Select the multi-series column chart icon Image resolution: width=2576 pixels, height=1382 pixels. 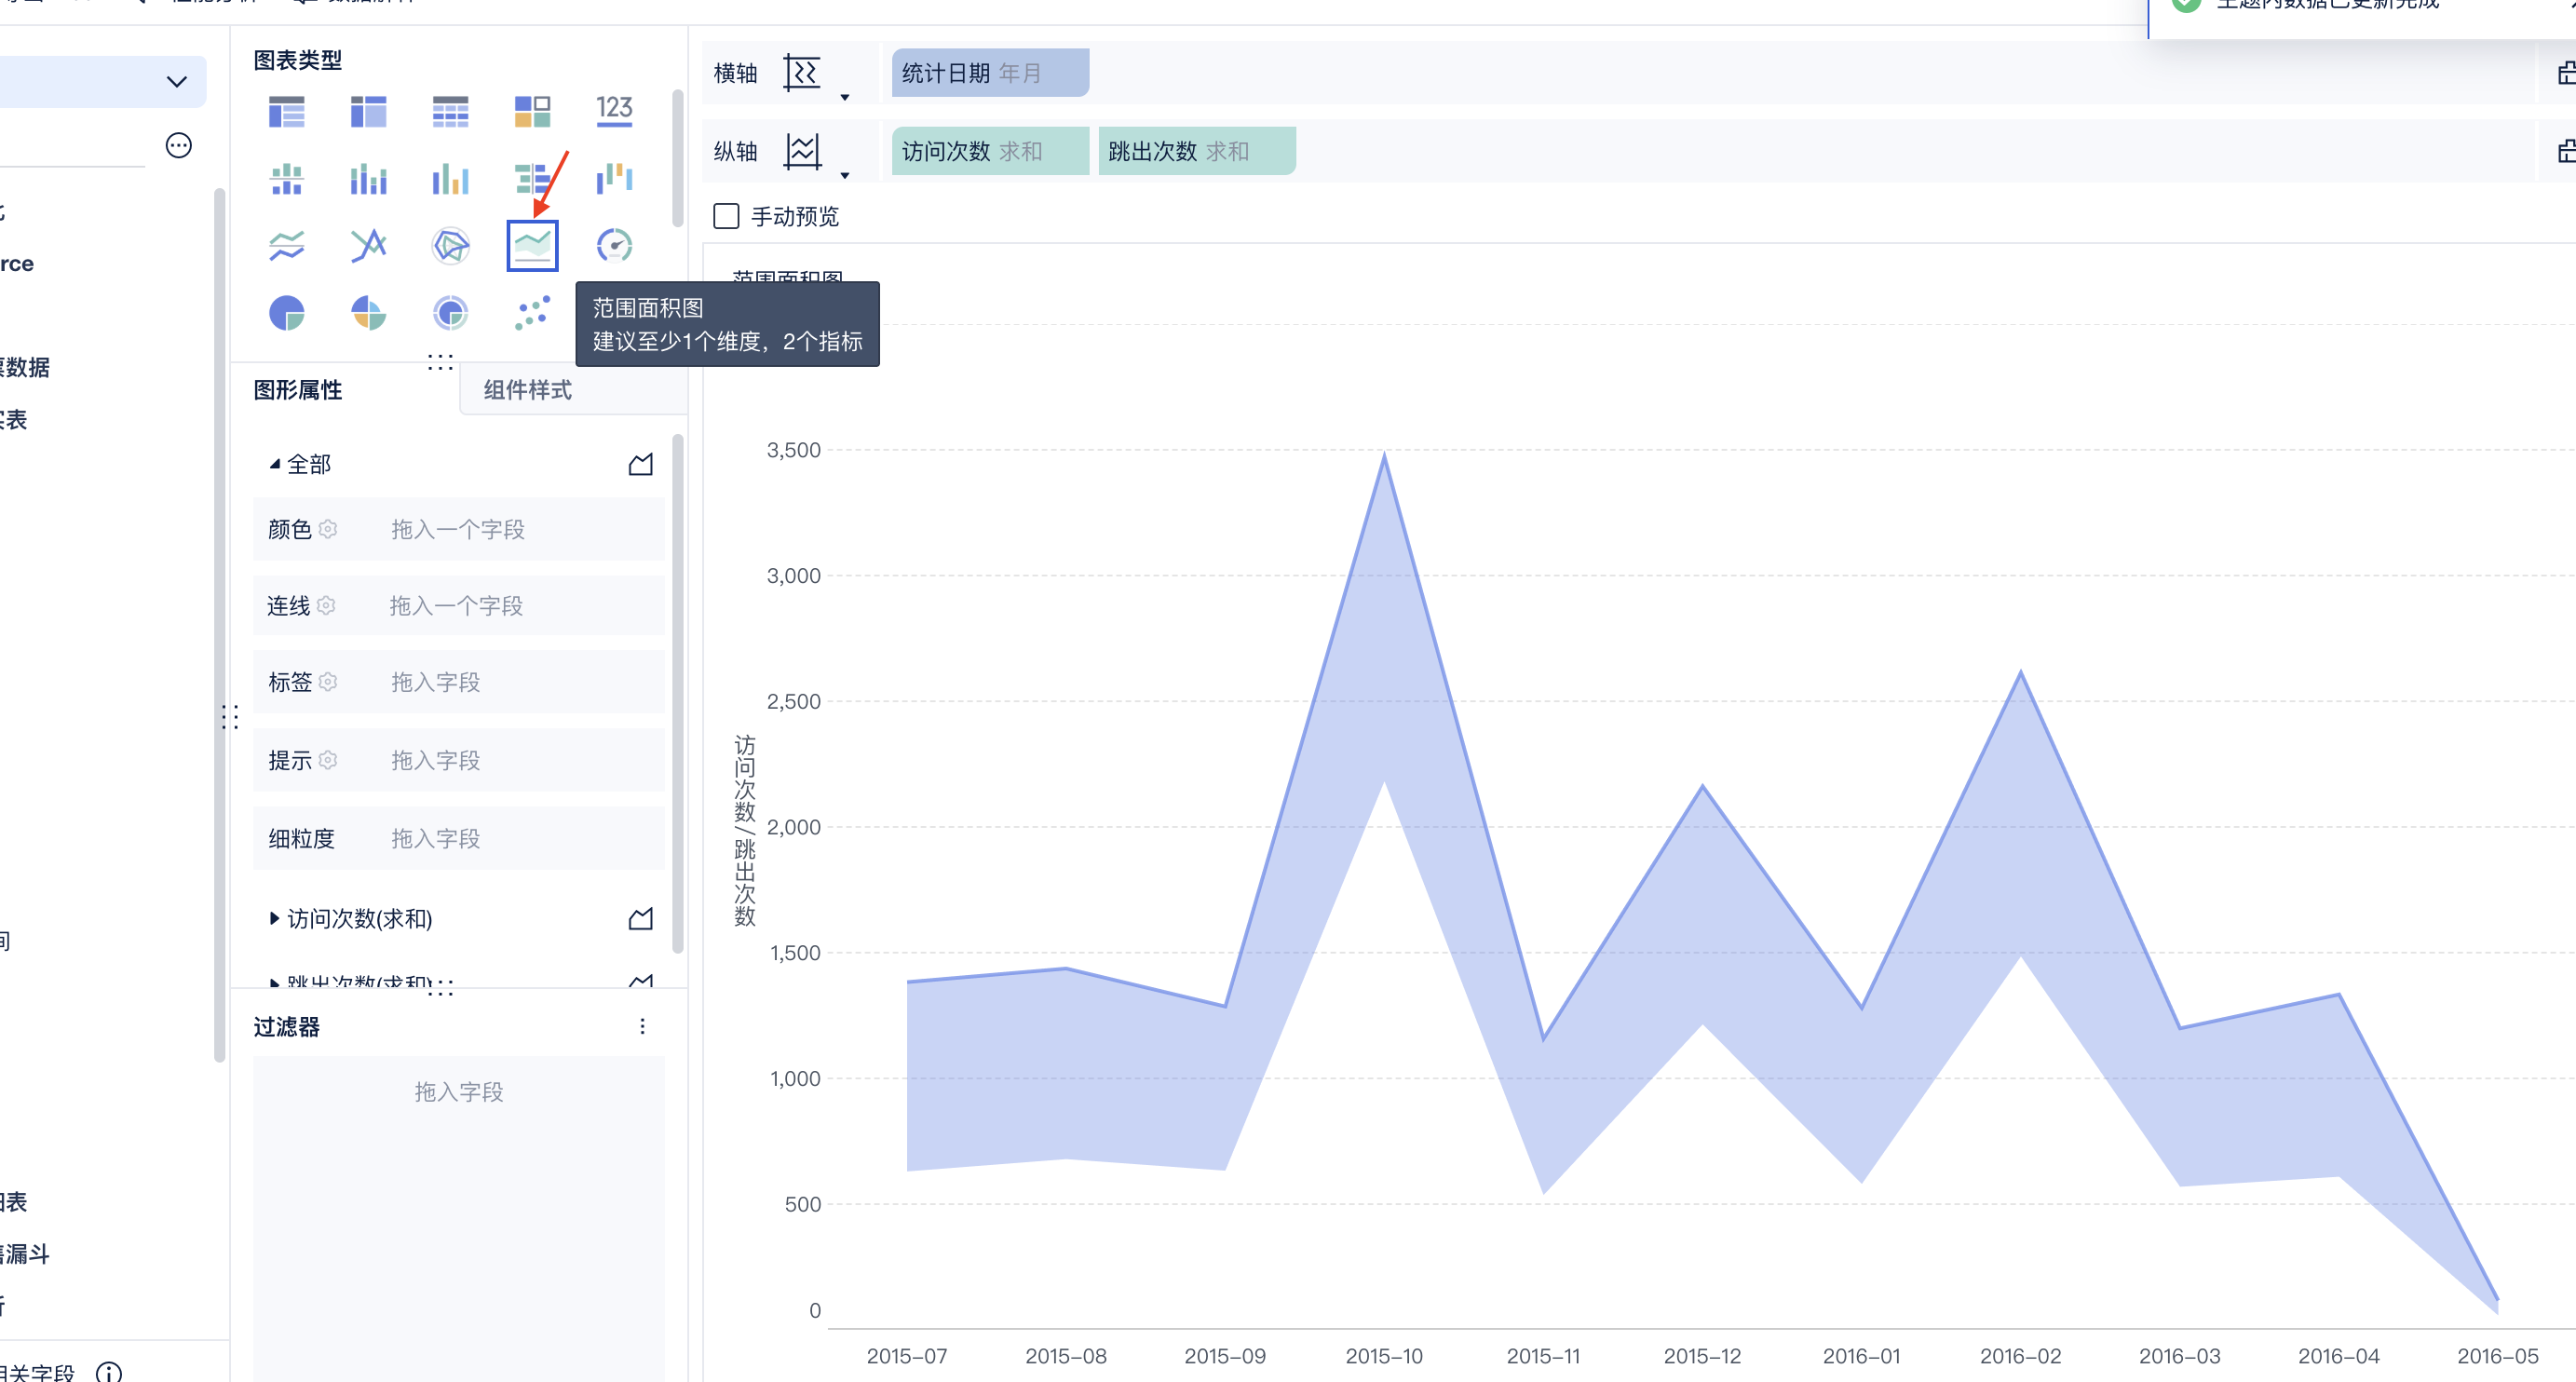[450, 179]
